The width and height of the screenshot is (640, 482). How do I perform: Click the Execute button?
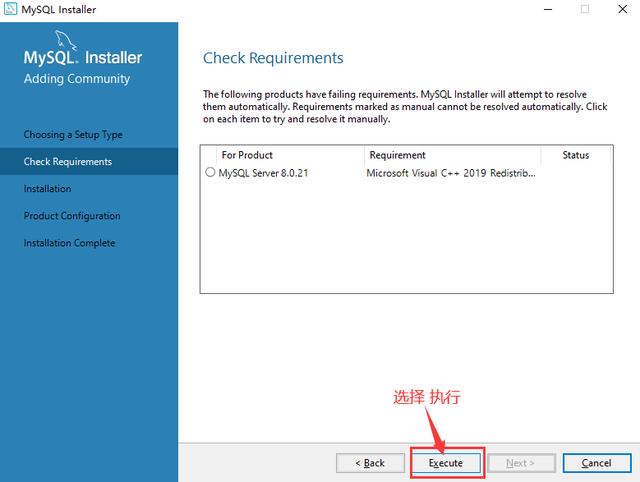[446, 463]
